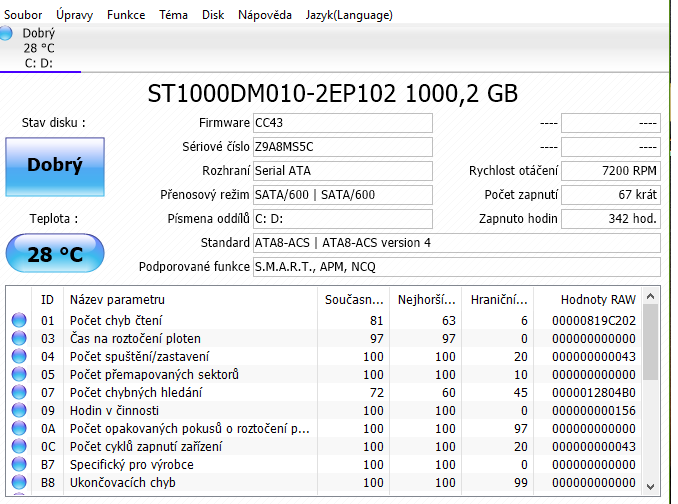Click status icon for Specifický pro výrobce
Image resolution: width=678 pixels, height=504 pixels.
coord(19,464)
